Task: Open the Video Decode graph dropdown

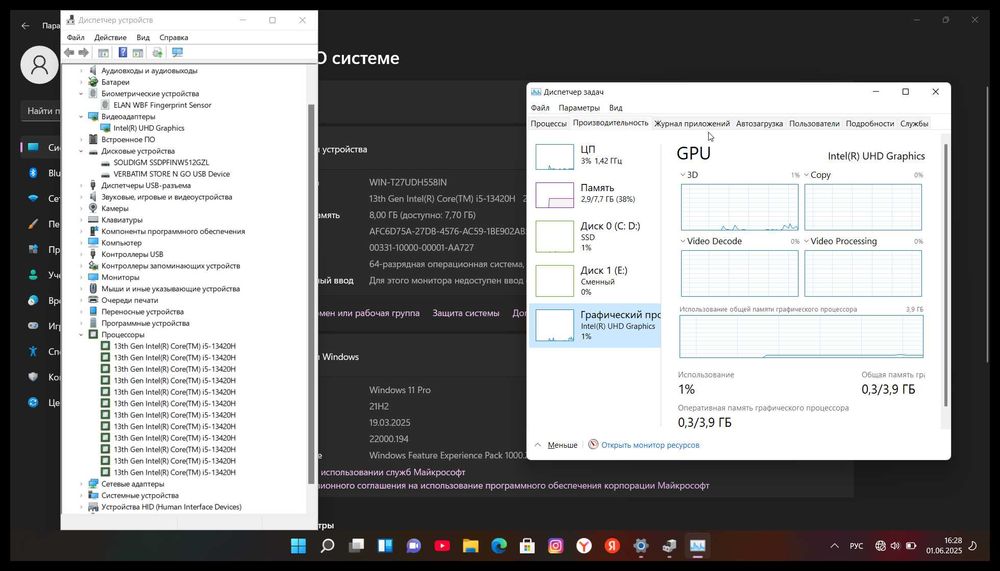Action: click(683, 241)
